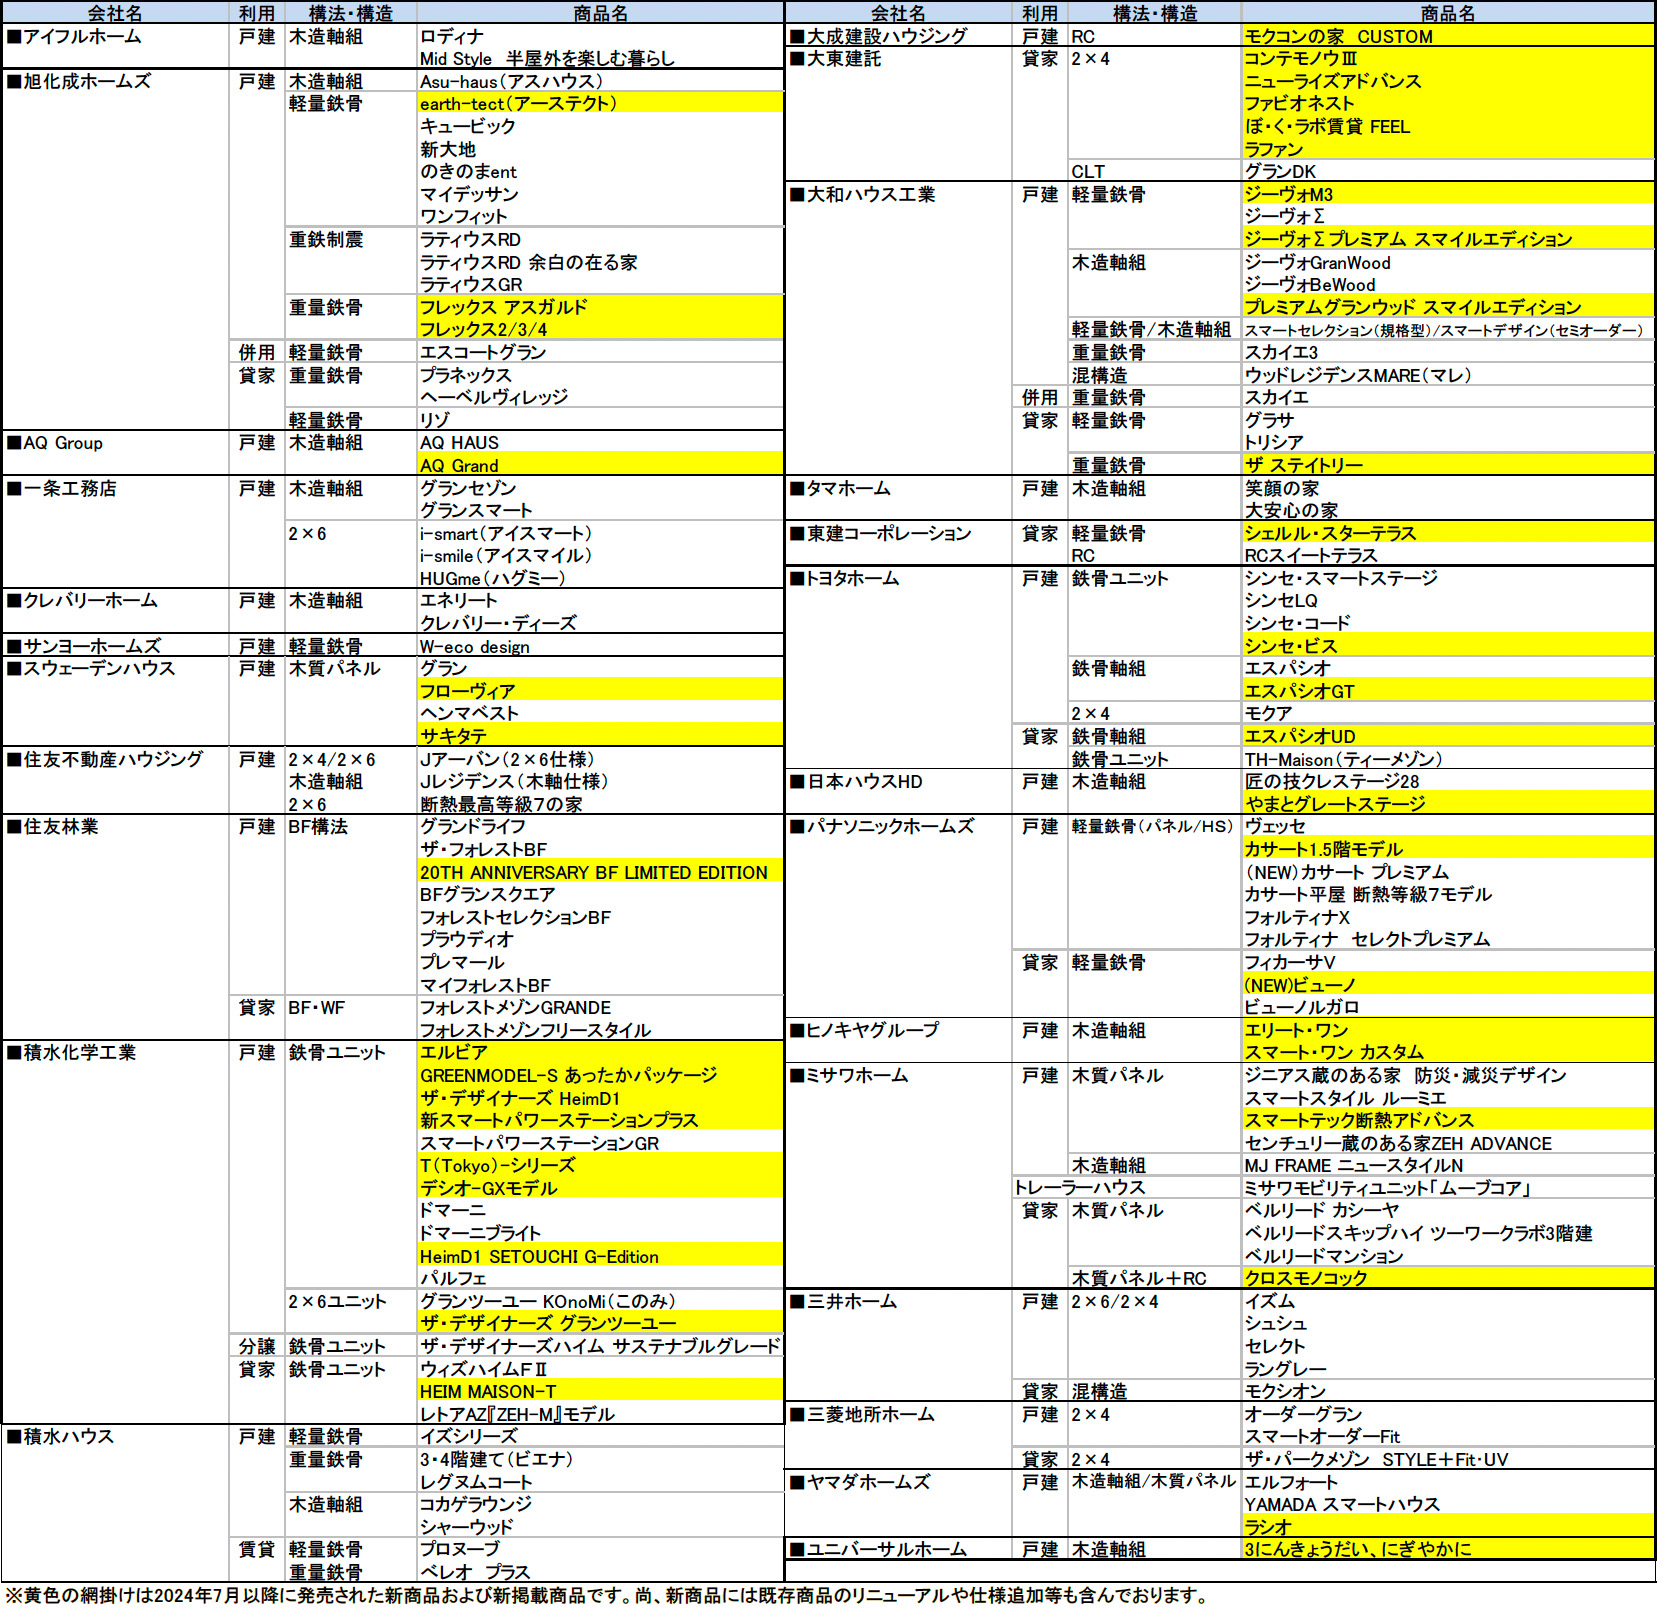Click the 積水化学工業 company name cell

[80, 1053]
